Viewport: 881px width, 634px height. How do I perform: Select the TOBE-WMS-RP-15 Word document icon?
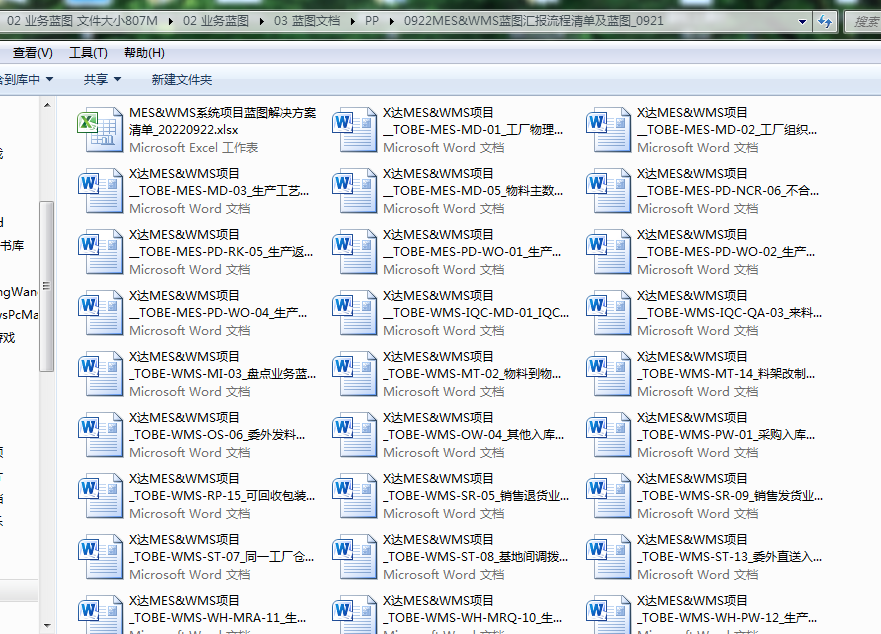click(x=100, y=496)
